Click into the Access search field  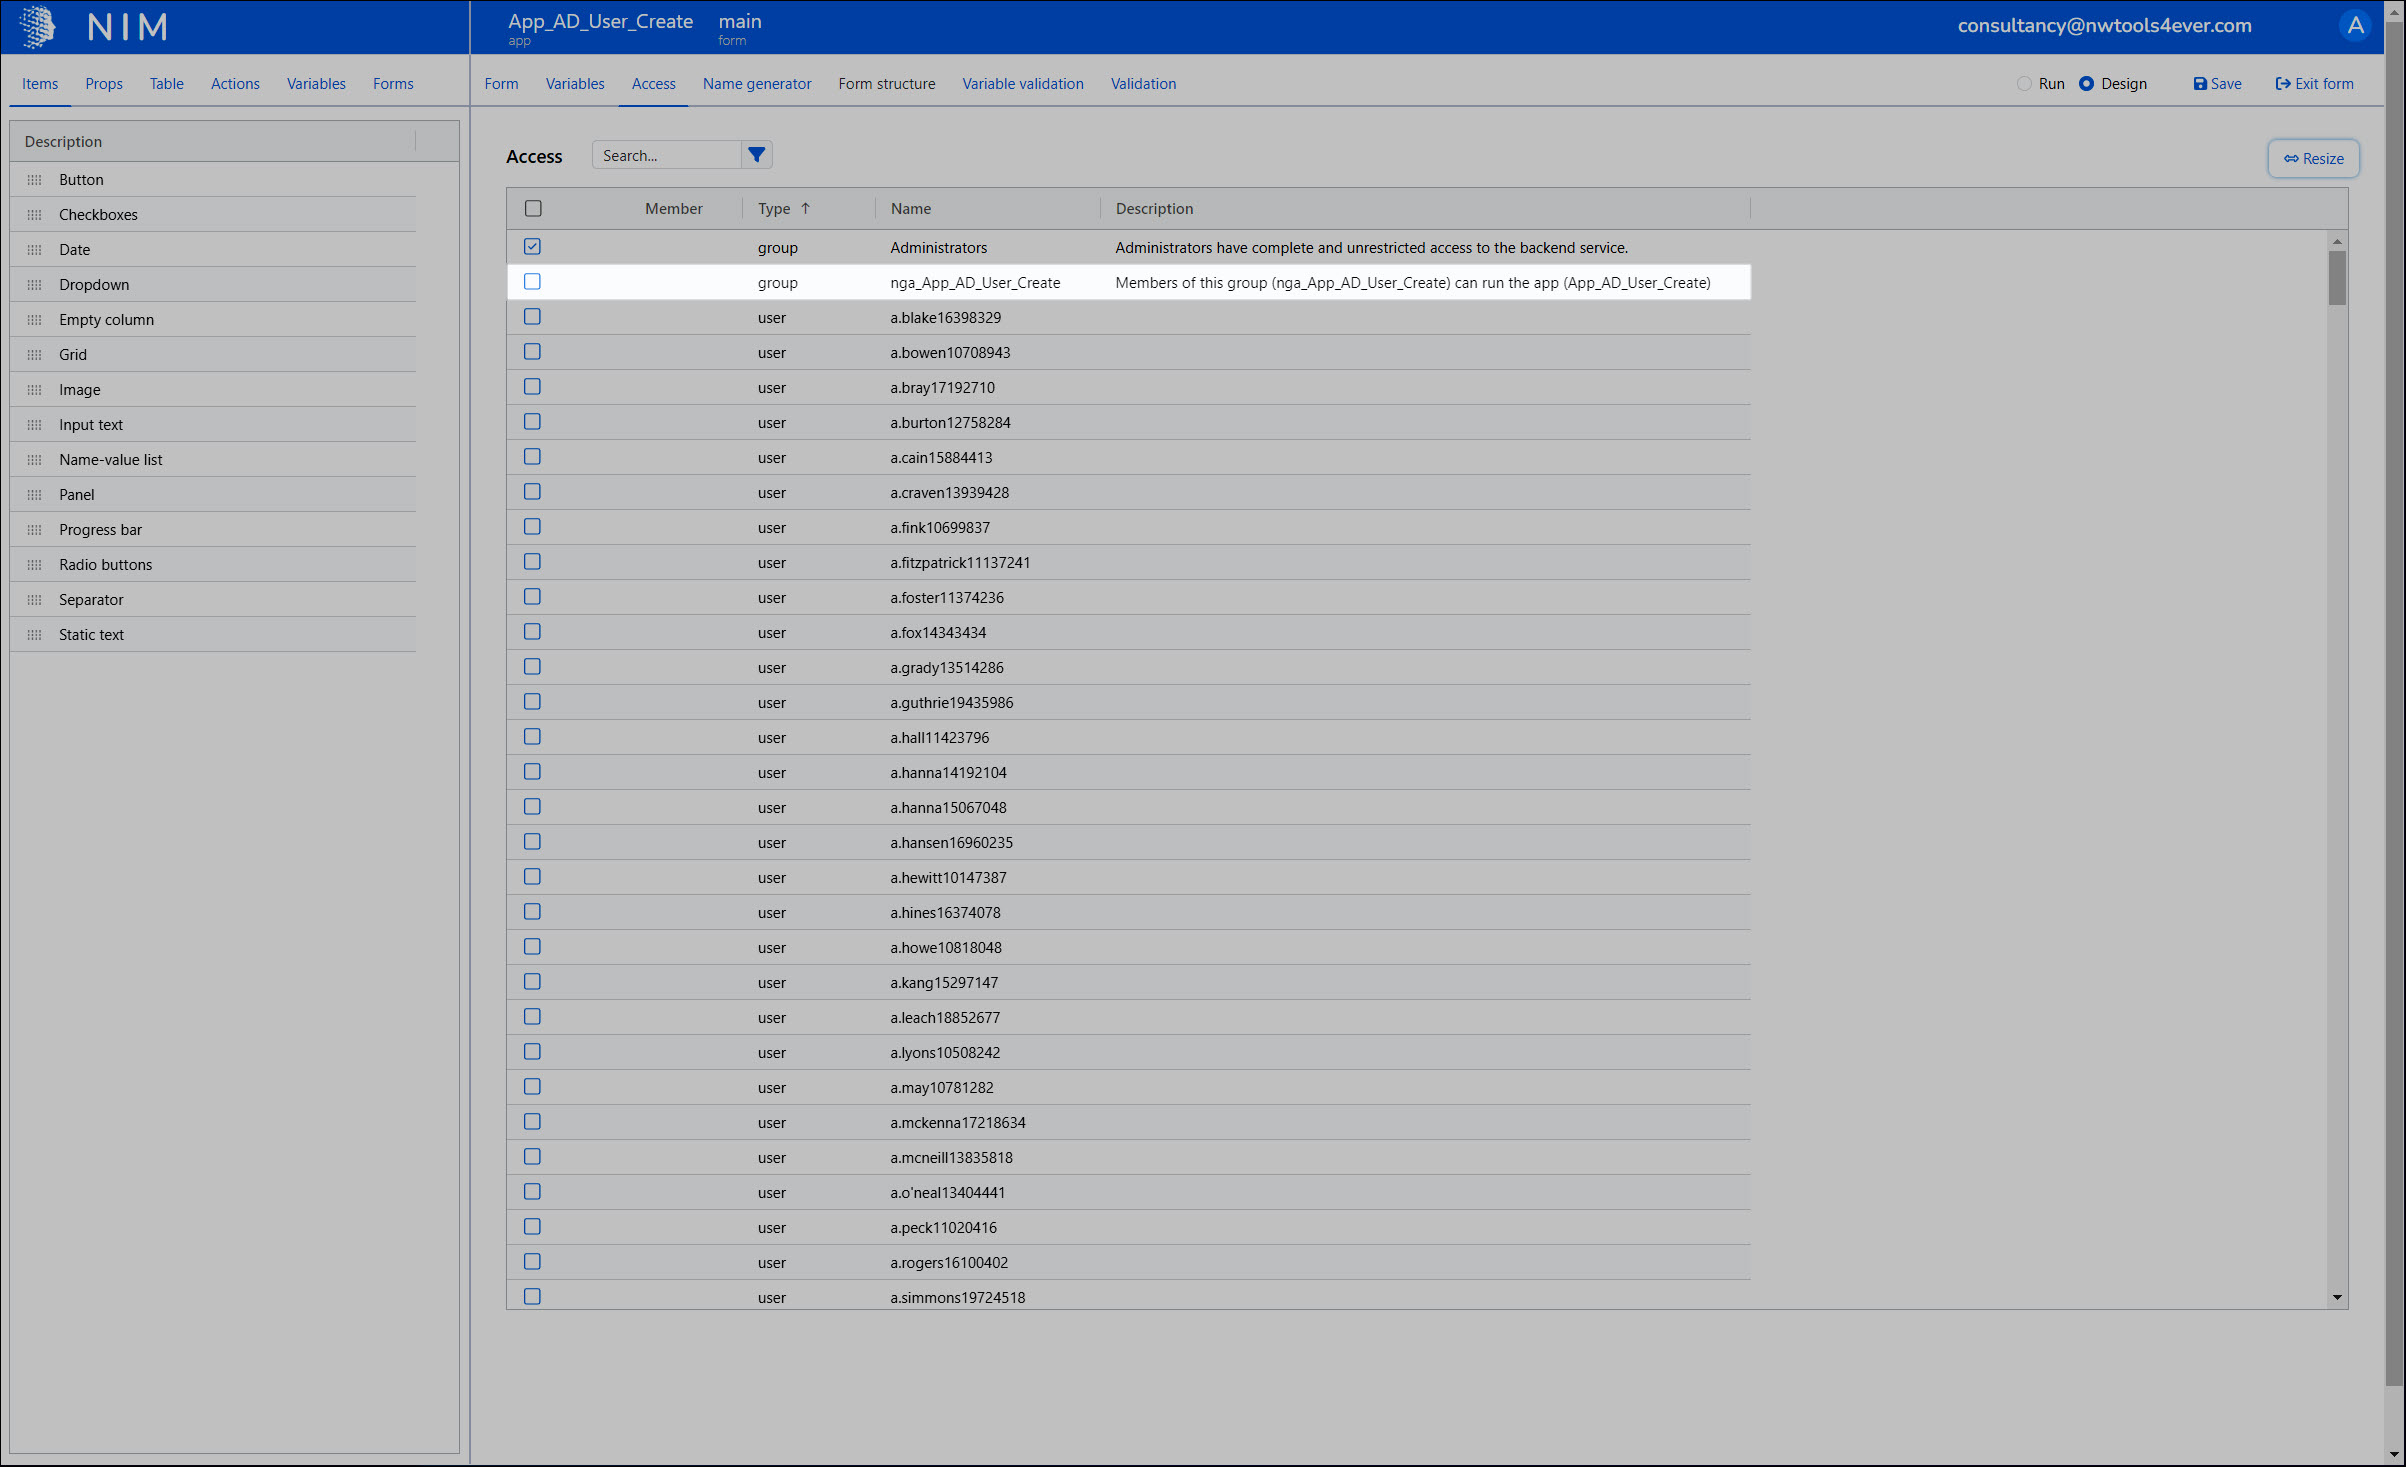tap(667, 155)
